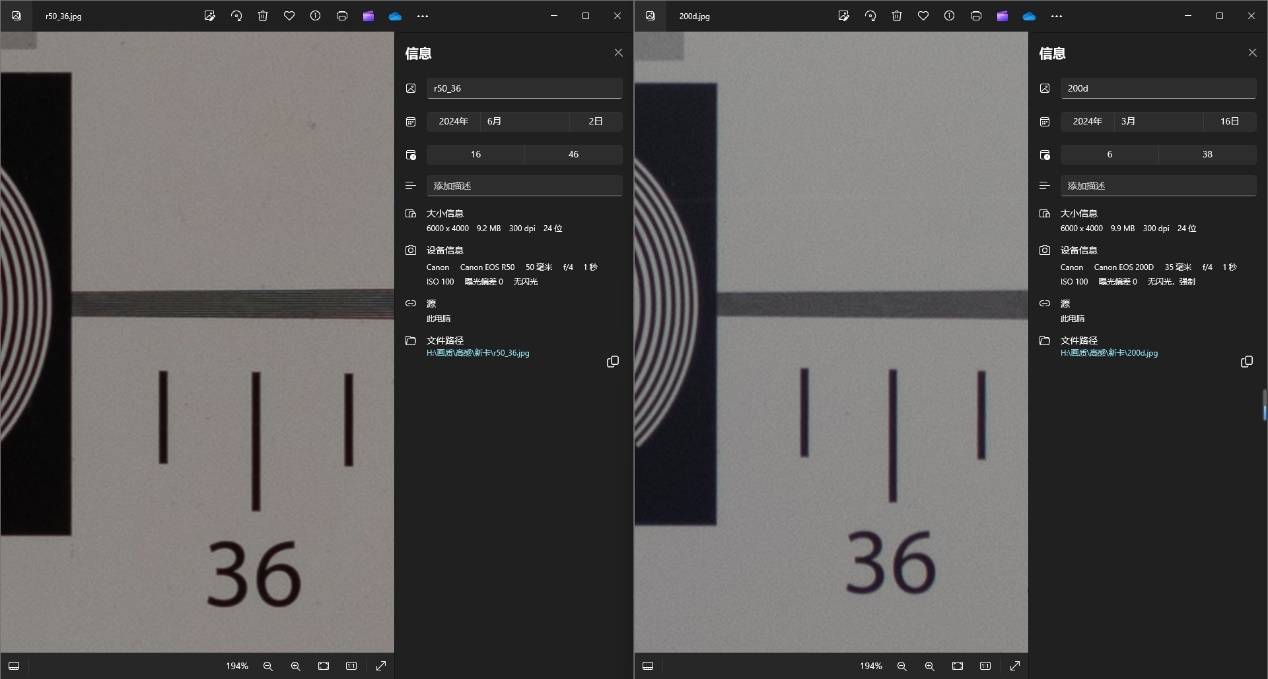Screen dimensions: 1268x679
Task: Open the 6月 month date field
Action: click(x=524, y=121)
